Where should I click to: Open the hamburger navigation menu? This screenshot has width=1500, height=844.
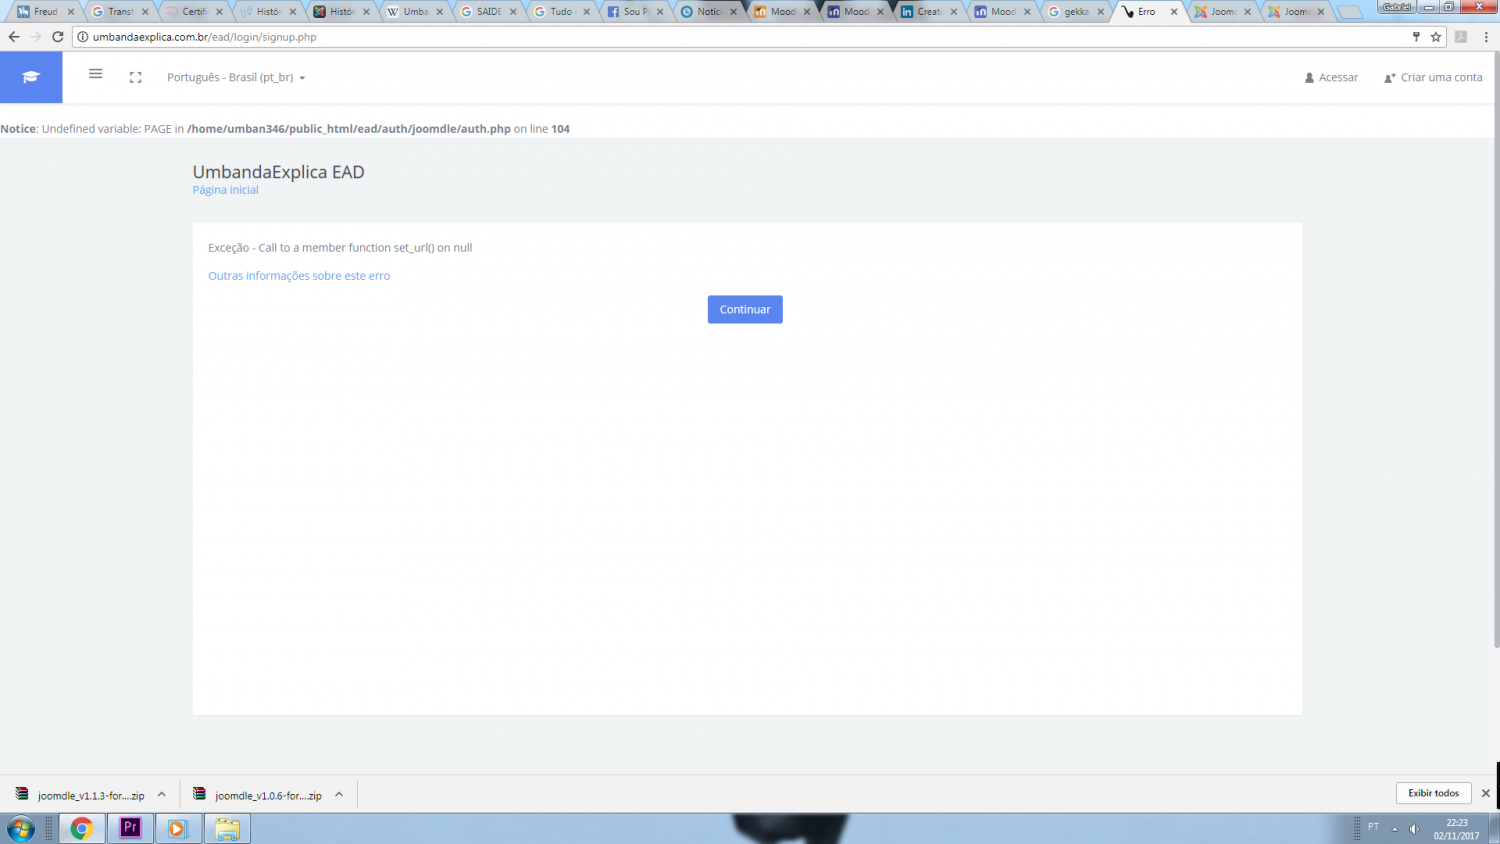point(96,74)
